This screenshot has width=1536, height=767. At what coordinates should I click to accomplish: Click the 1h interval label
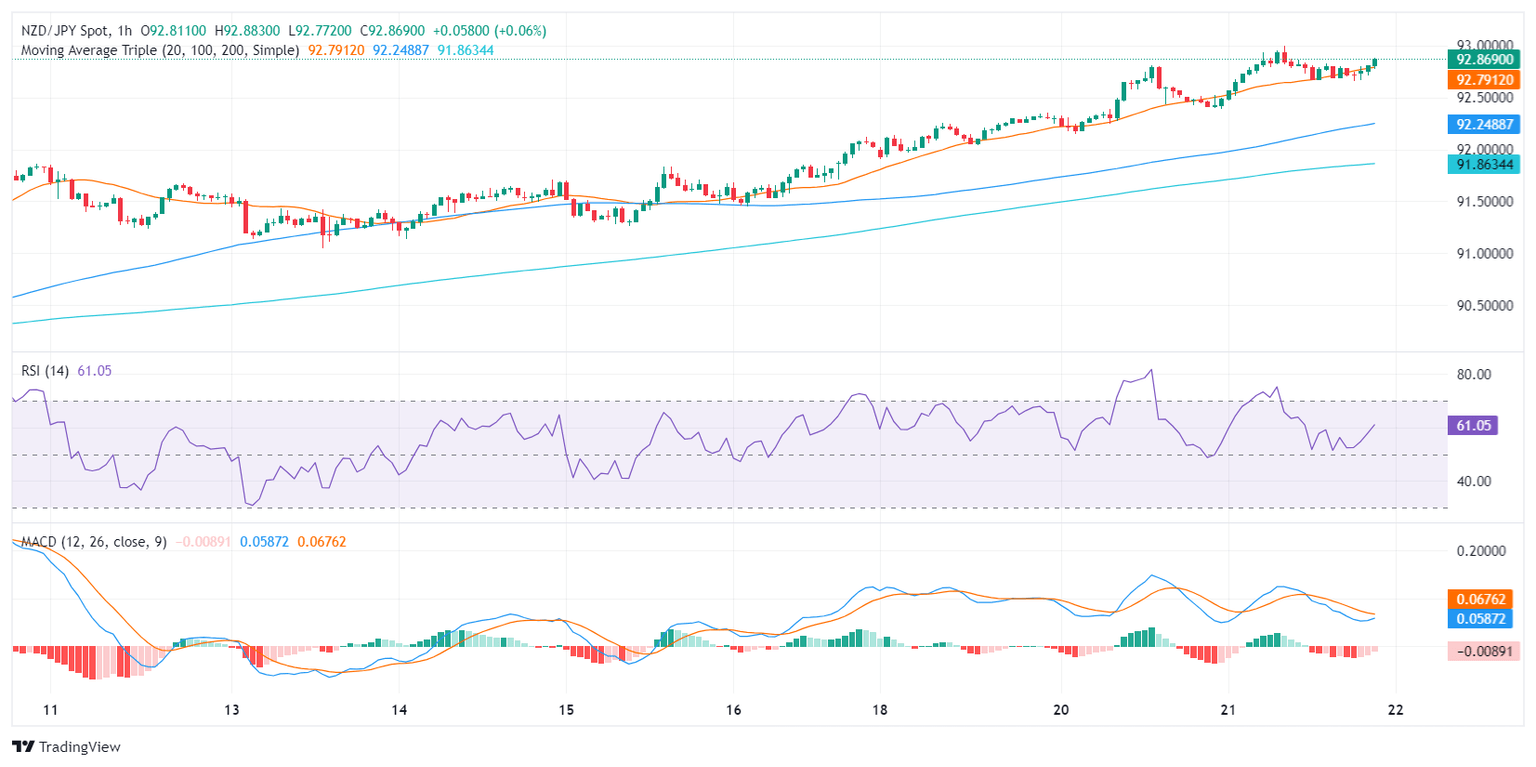(124, 31)
